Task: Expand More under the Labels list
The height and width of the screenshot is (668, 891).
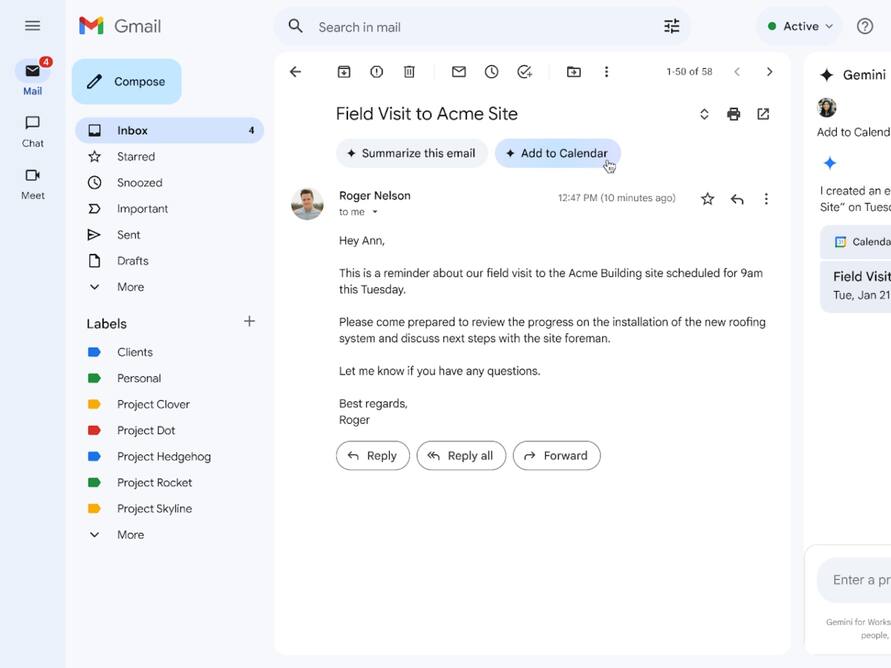Action: point(130,535)
